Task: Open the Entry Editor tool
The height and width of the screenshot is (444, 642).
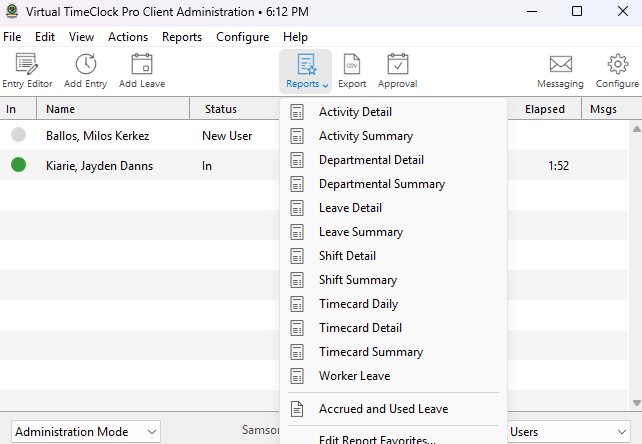Action: click(x=27, y=71)
